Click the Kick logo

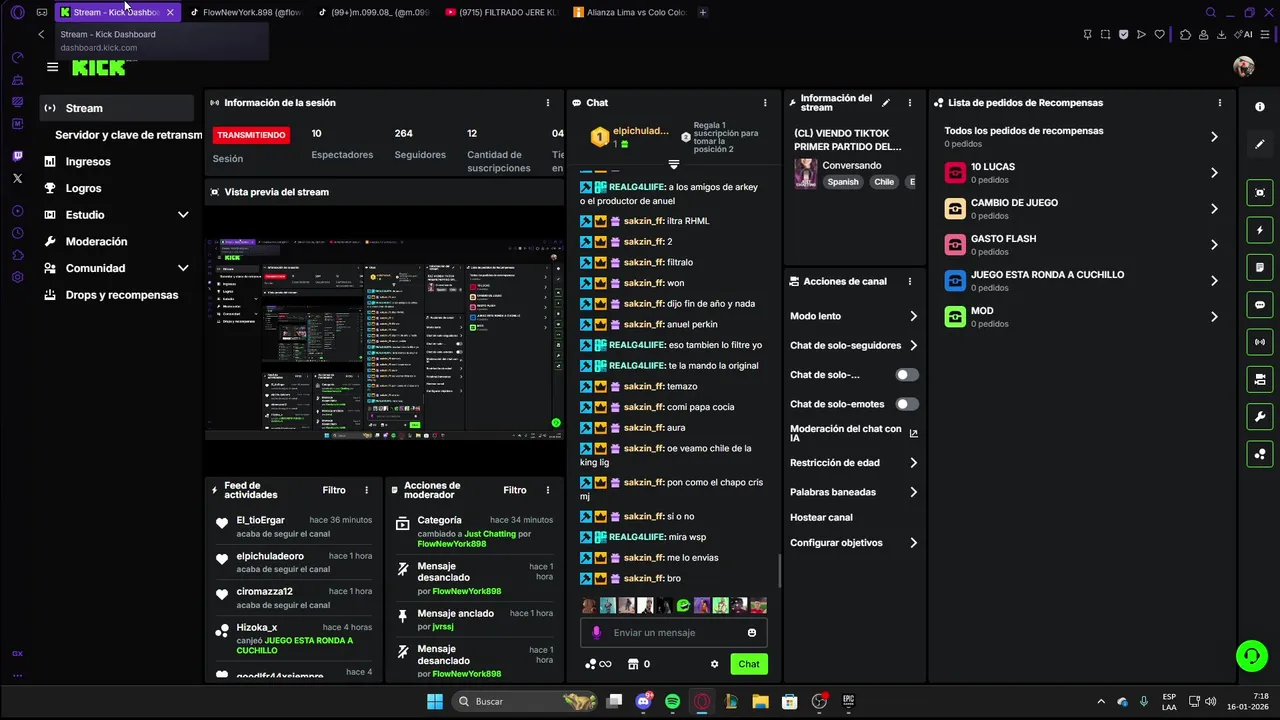(99, 68)
